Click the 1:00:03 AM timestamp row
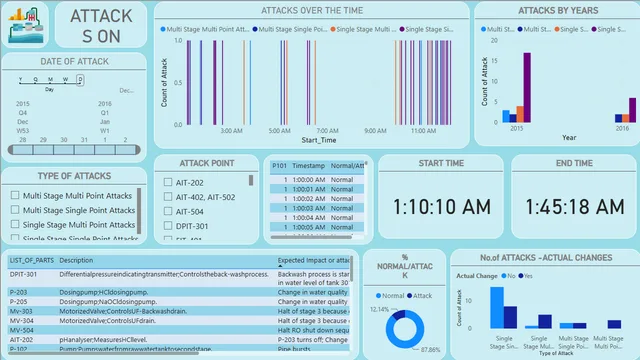Screen dimensions: 640x360 coord(317,208)
